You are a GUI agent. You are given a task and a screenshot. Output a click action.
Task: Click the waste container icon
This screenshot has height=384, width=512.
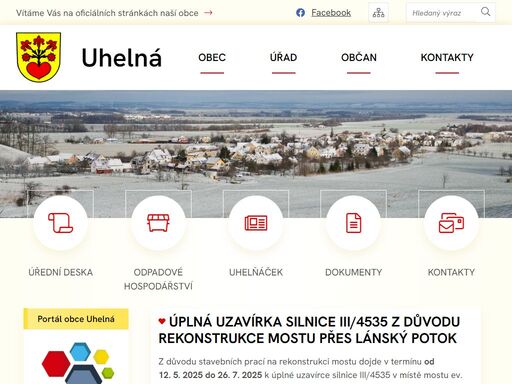point(158,223)
